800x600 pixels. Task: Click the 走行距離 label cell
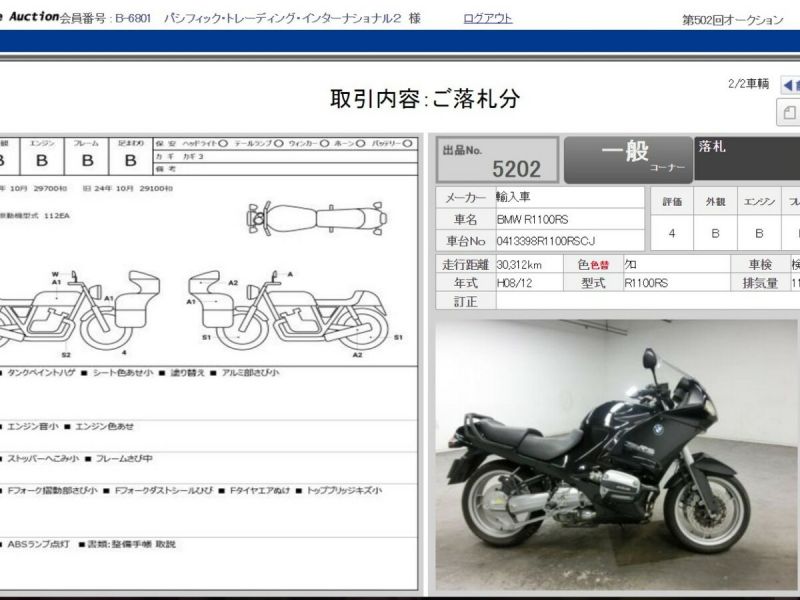click(465, 265)
